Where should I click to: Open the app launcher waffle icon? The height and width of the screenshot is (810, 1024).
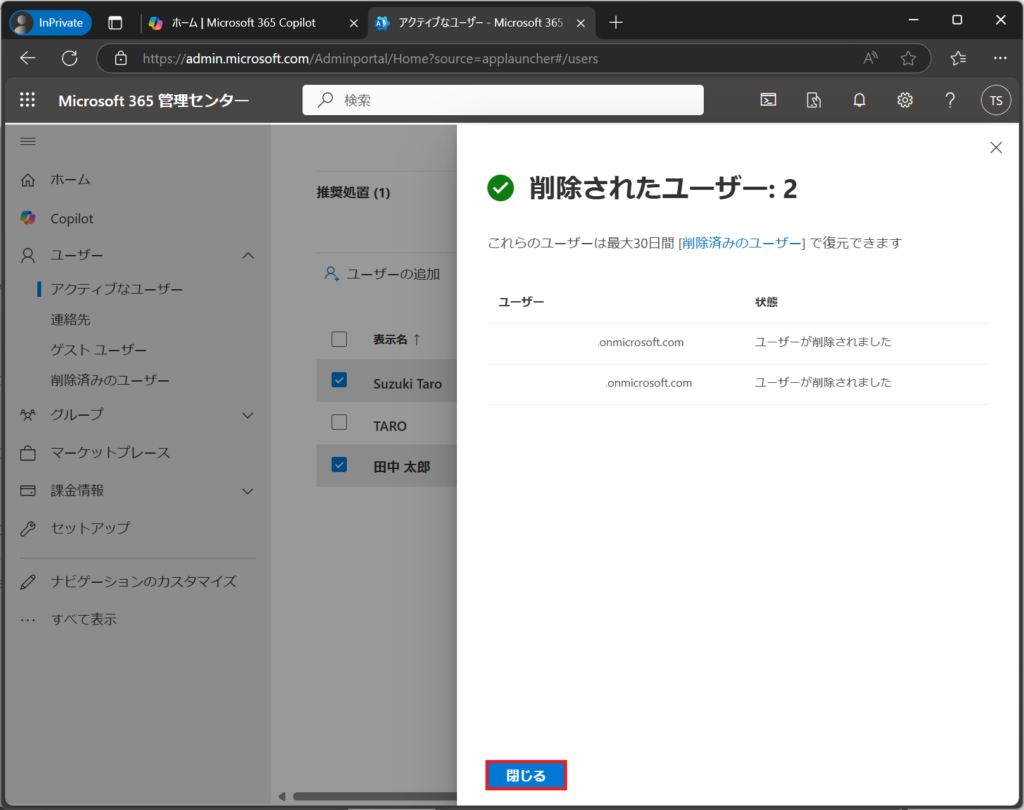27,100
